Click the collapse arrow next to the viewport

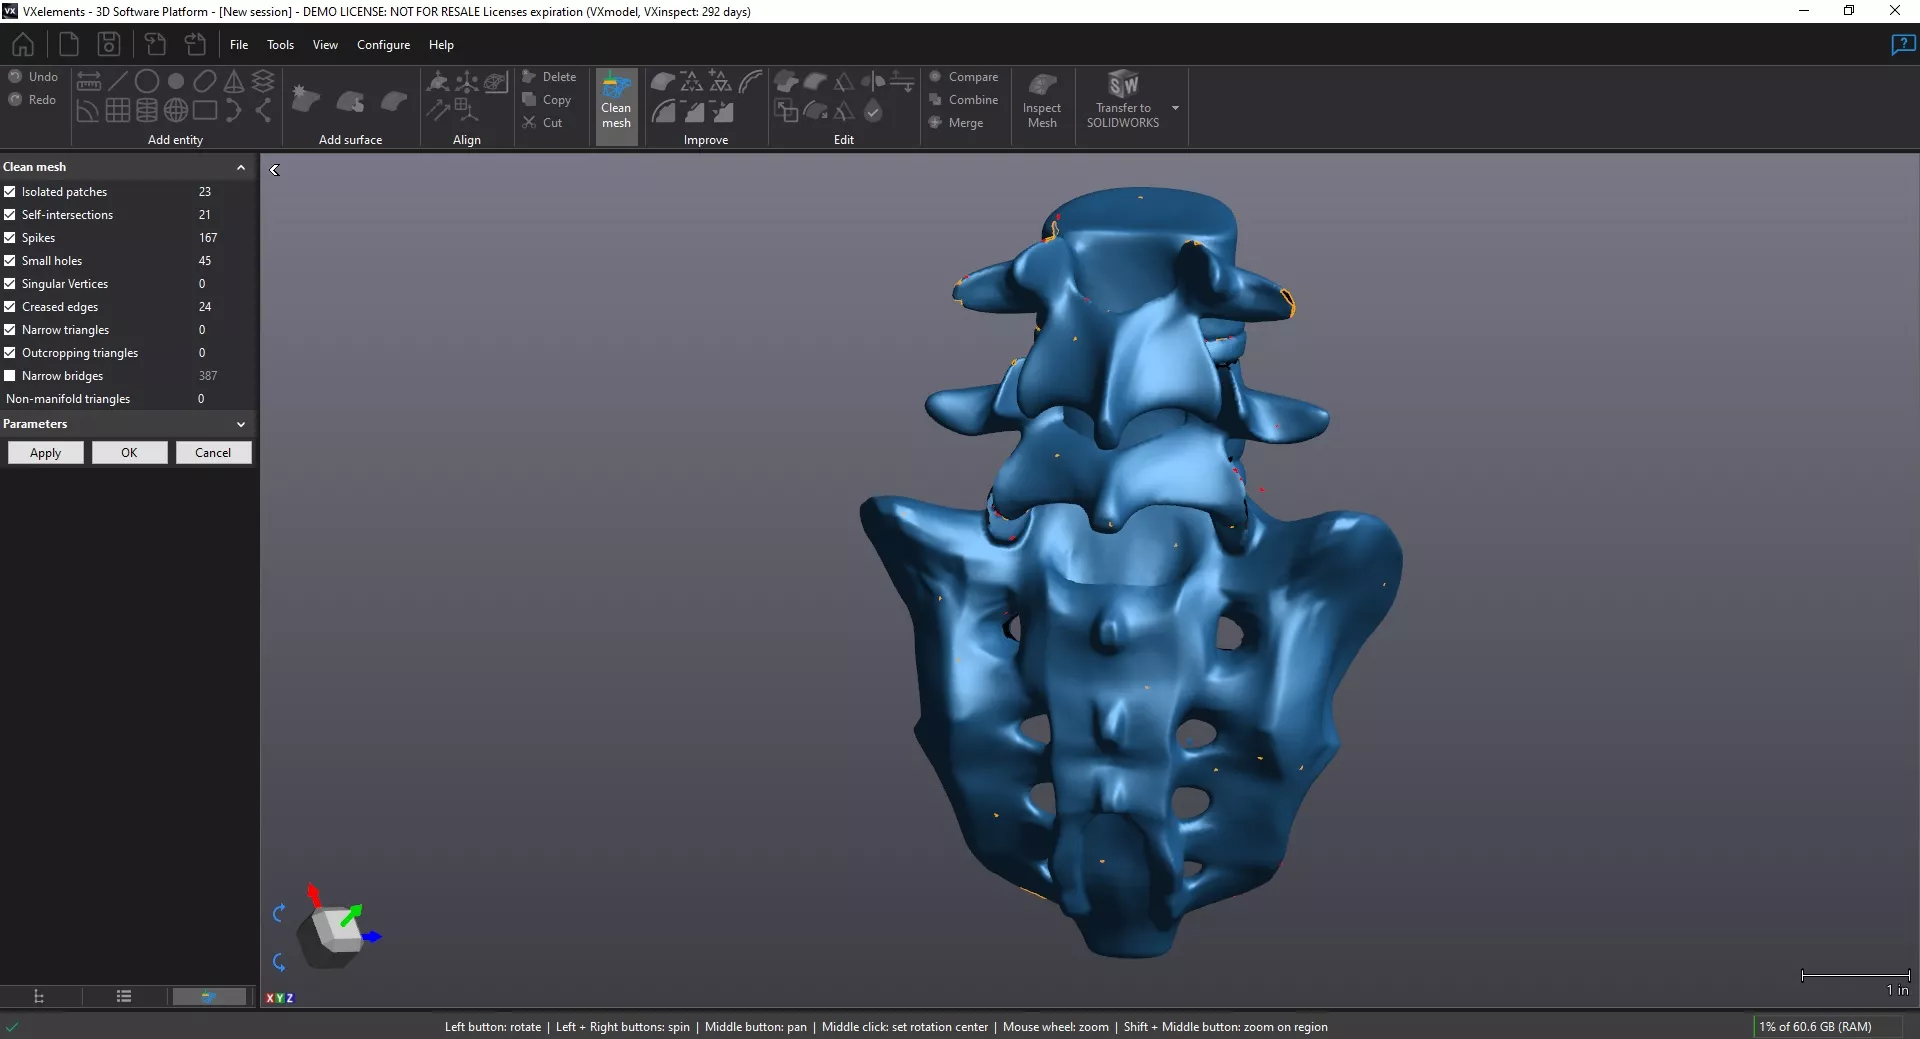pos(274,170)
